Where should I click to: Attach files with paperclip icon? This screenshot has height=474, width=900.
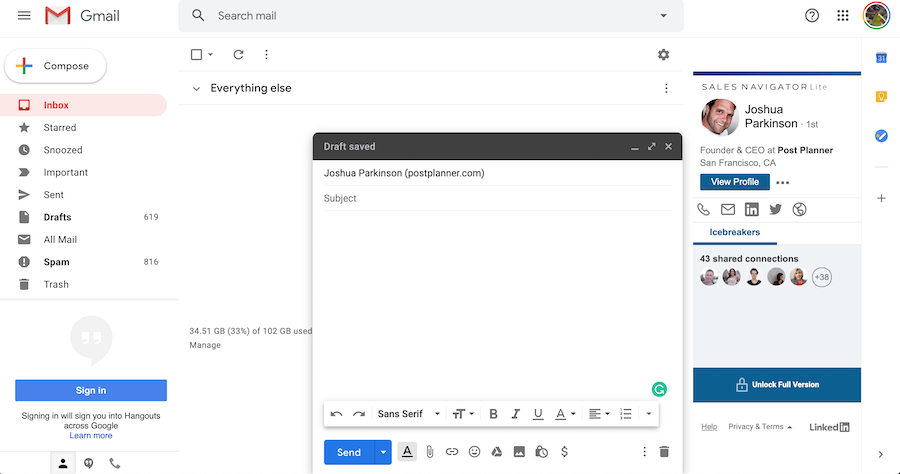click(x=429, y=452)
